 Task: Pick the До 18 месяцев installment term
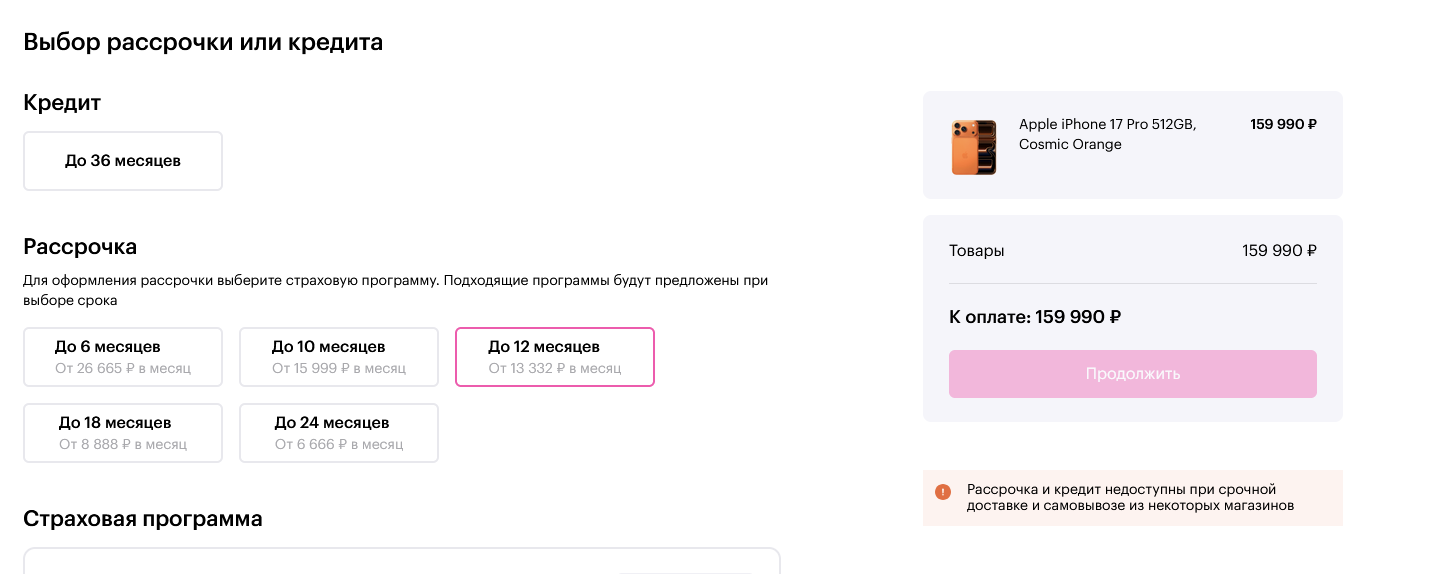[123, 433]
